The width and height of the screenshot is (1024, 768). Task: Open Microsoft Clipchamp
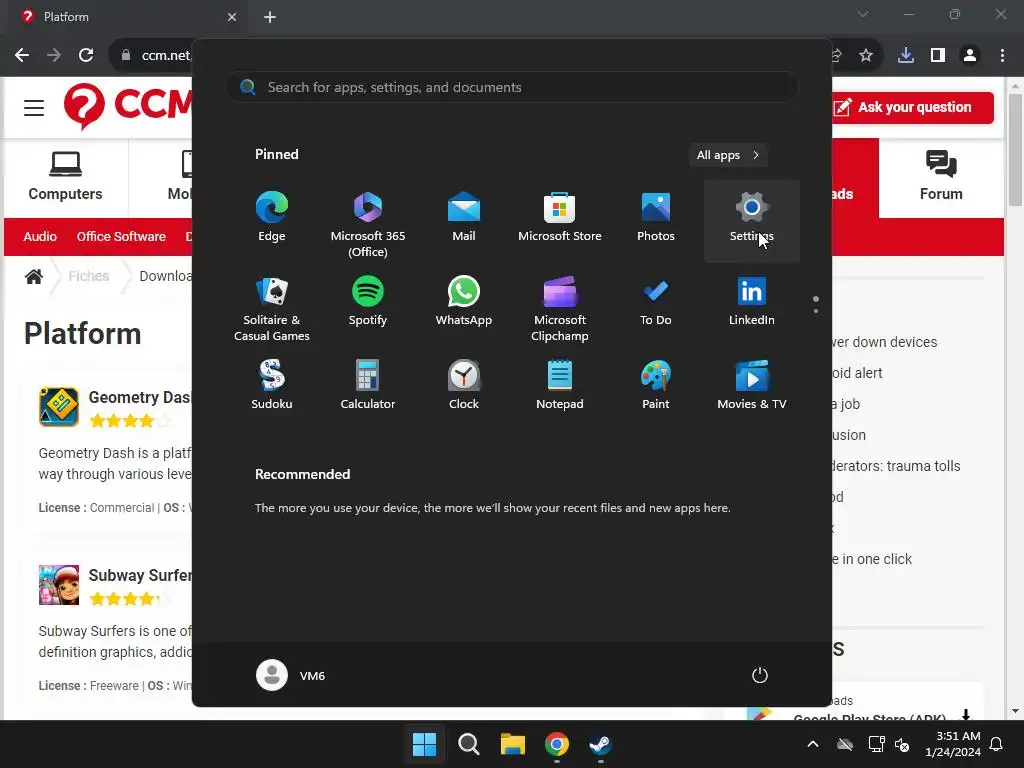click(560, 309)
